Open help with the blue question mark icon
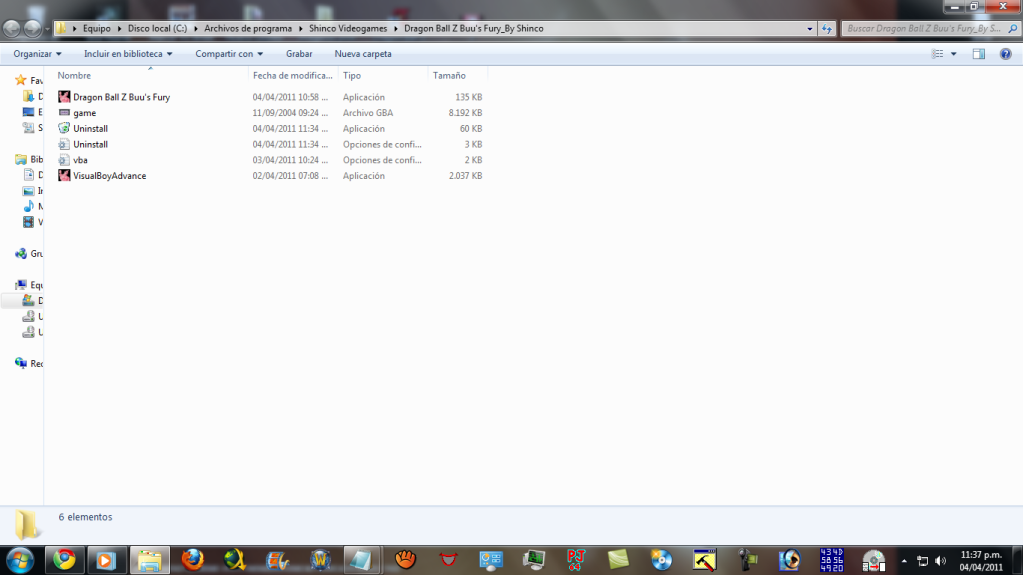 pyautogui.click(x=1005, y=54)
